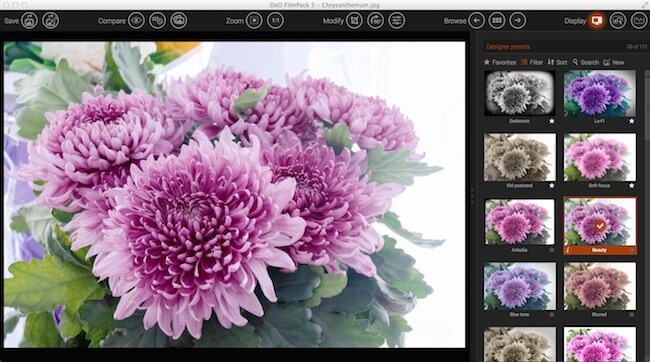The image size is (650, 362).
Task: Open the Filter option in presets panel
Action: tap(532, 62)
